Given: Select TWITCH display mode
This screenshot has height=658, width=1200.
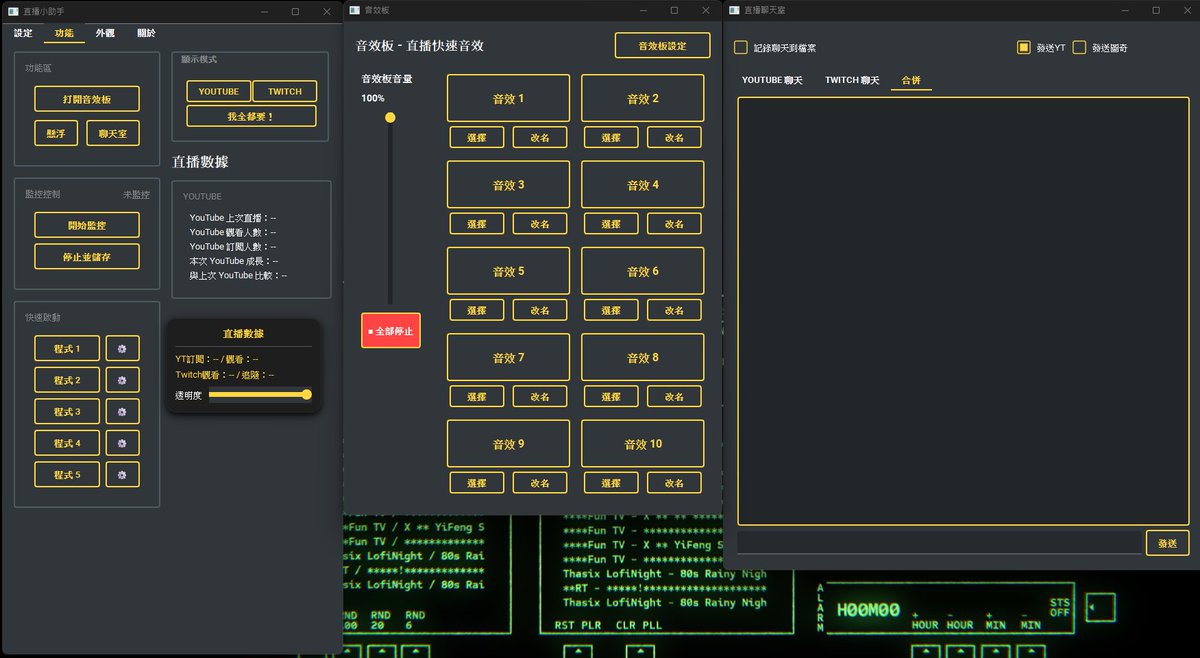Looking at the screenshot, I should click(x=284, y=91).
